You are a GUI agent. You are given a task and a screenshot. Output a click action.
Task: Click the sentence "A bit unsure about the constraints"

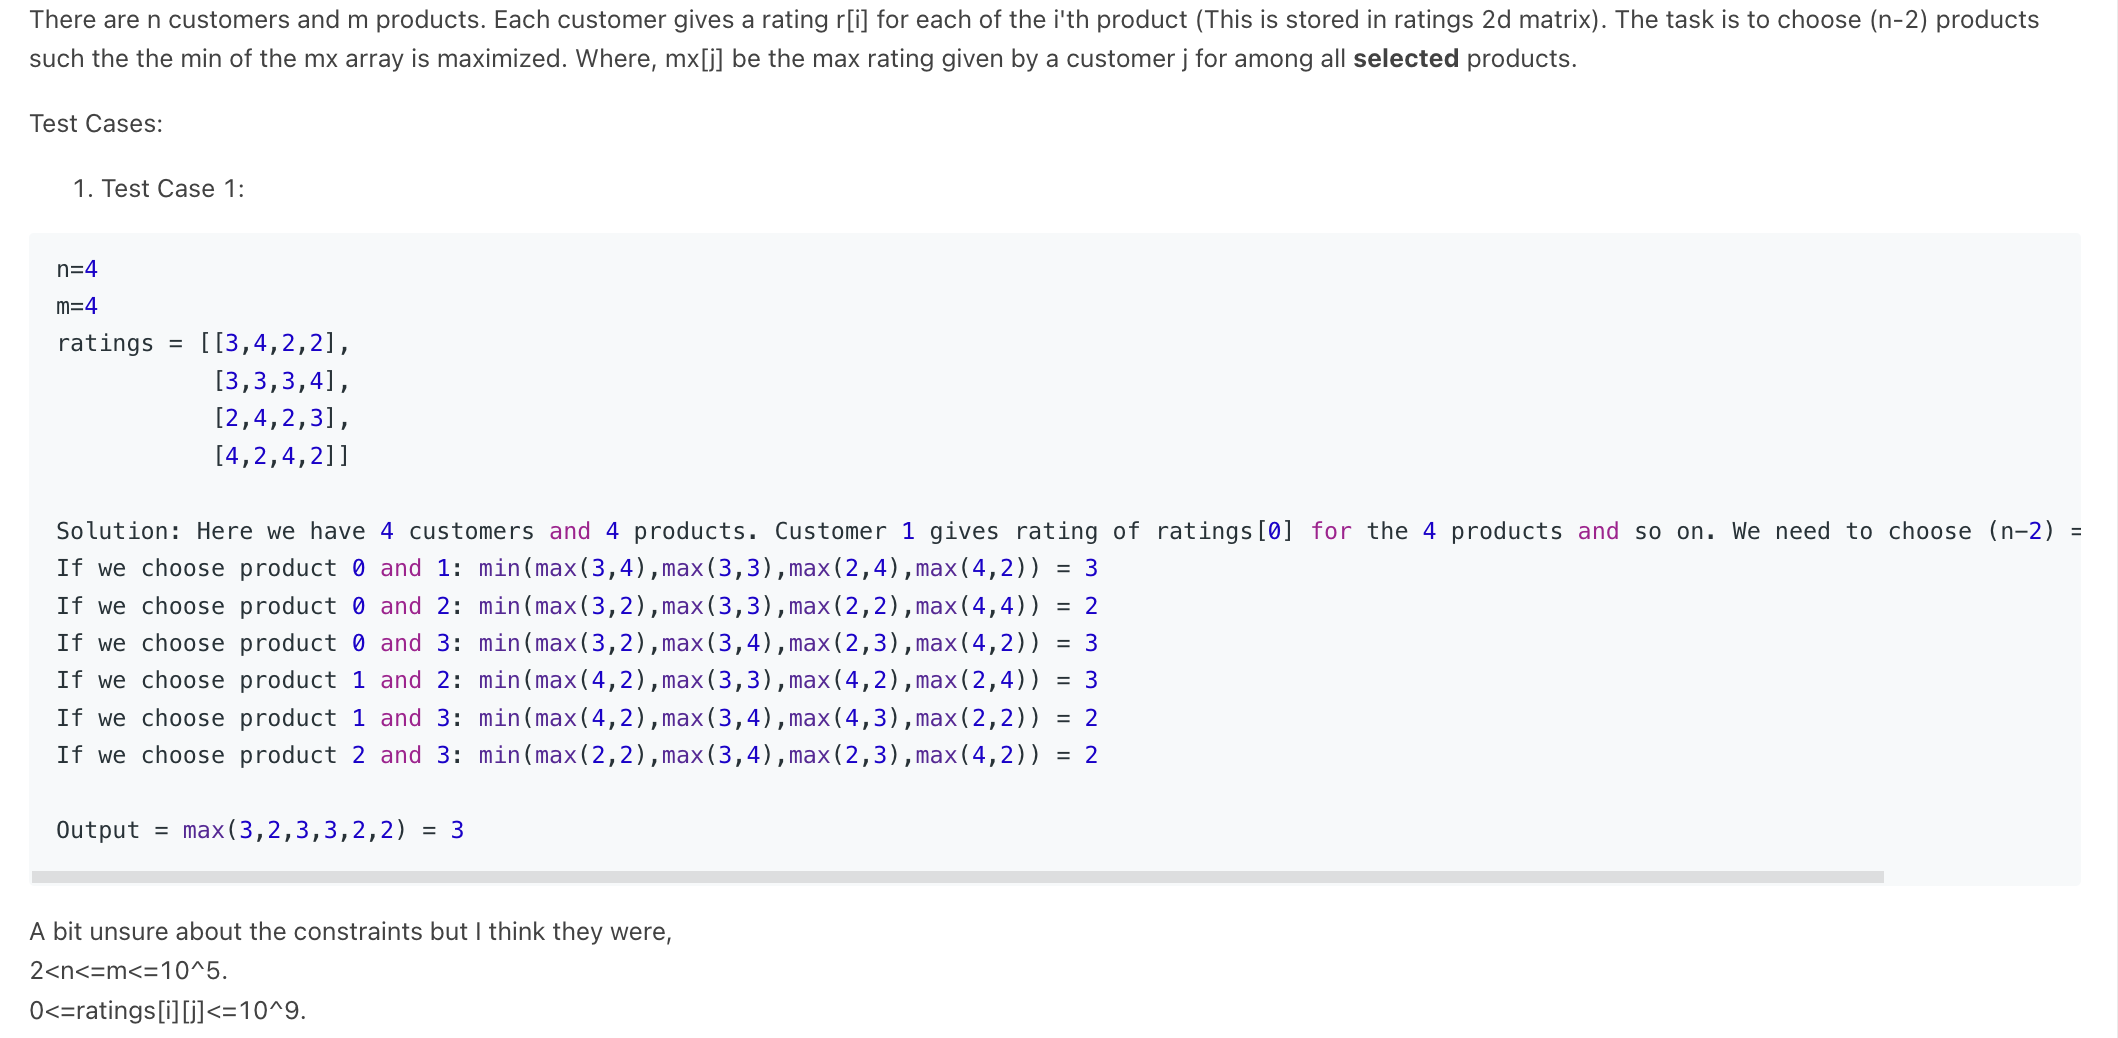[x=351, y=932]
